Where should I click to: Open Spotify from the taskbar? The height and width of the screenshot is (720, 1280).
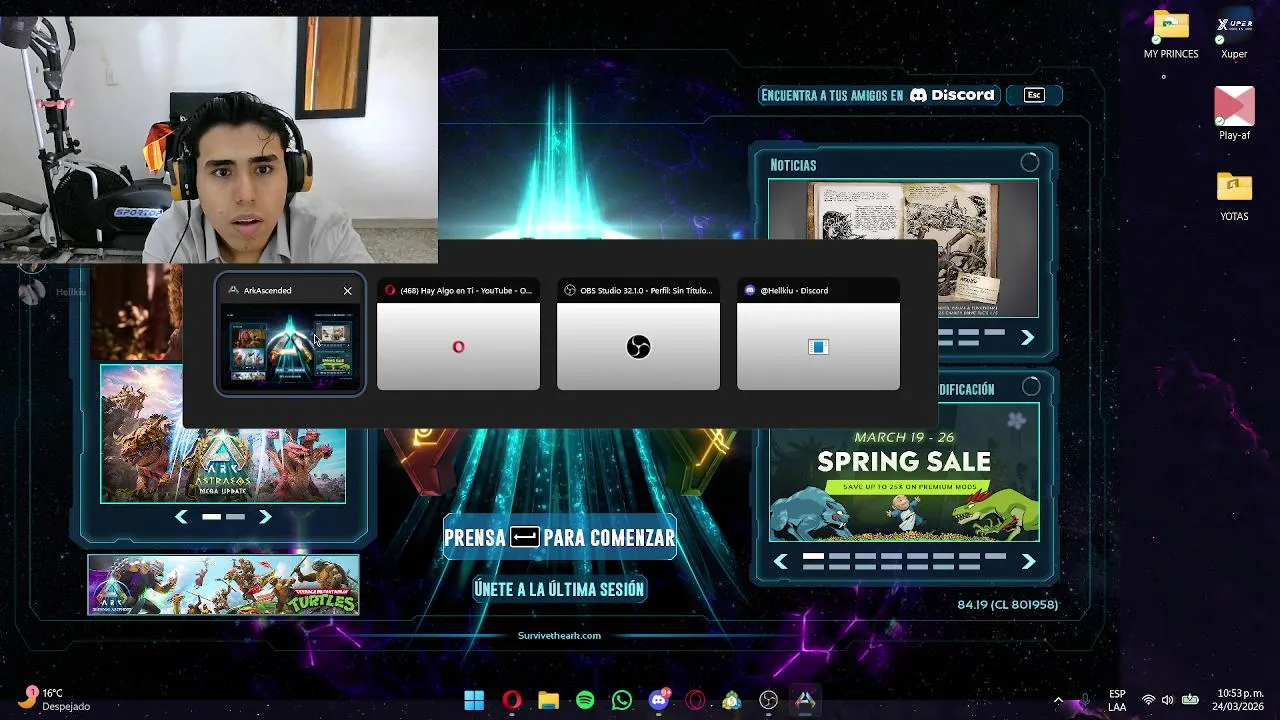[585, 700]
